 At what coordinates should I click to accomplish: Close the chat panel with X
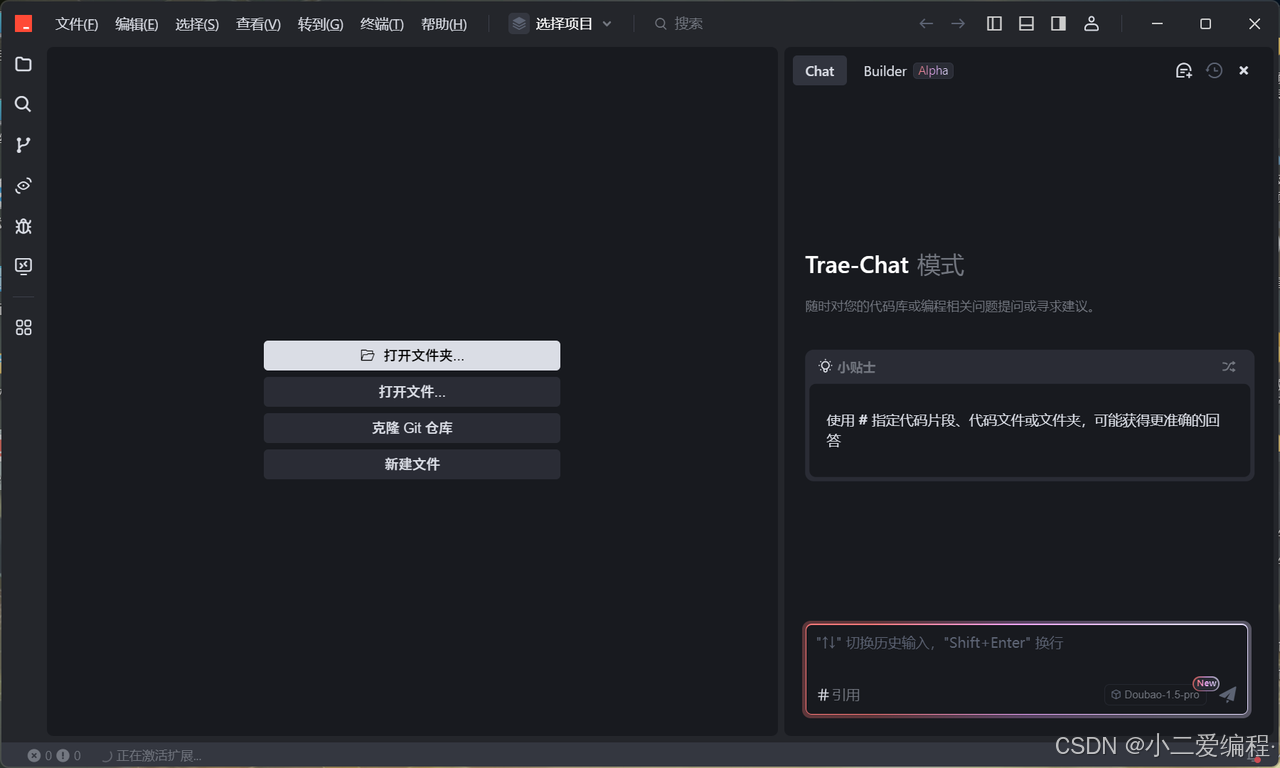[x=1244, y=70]
